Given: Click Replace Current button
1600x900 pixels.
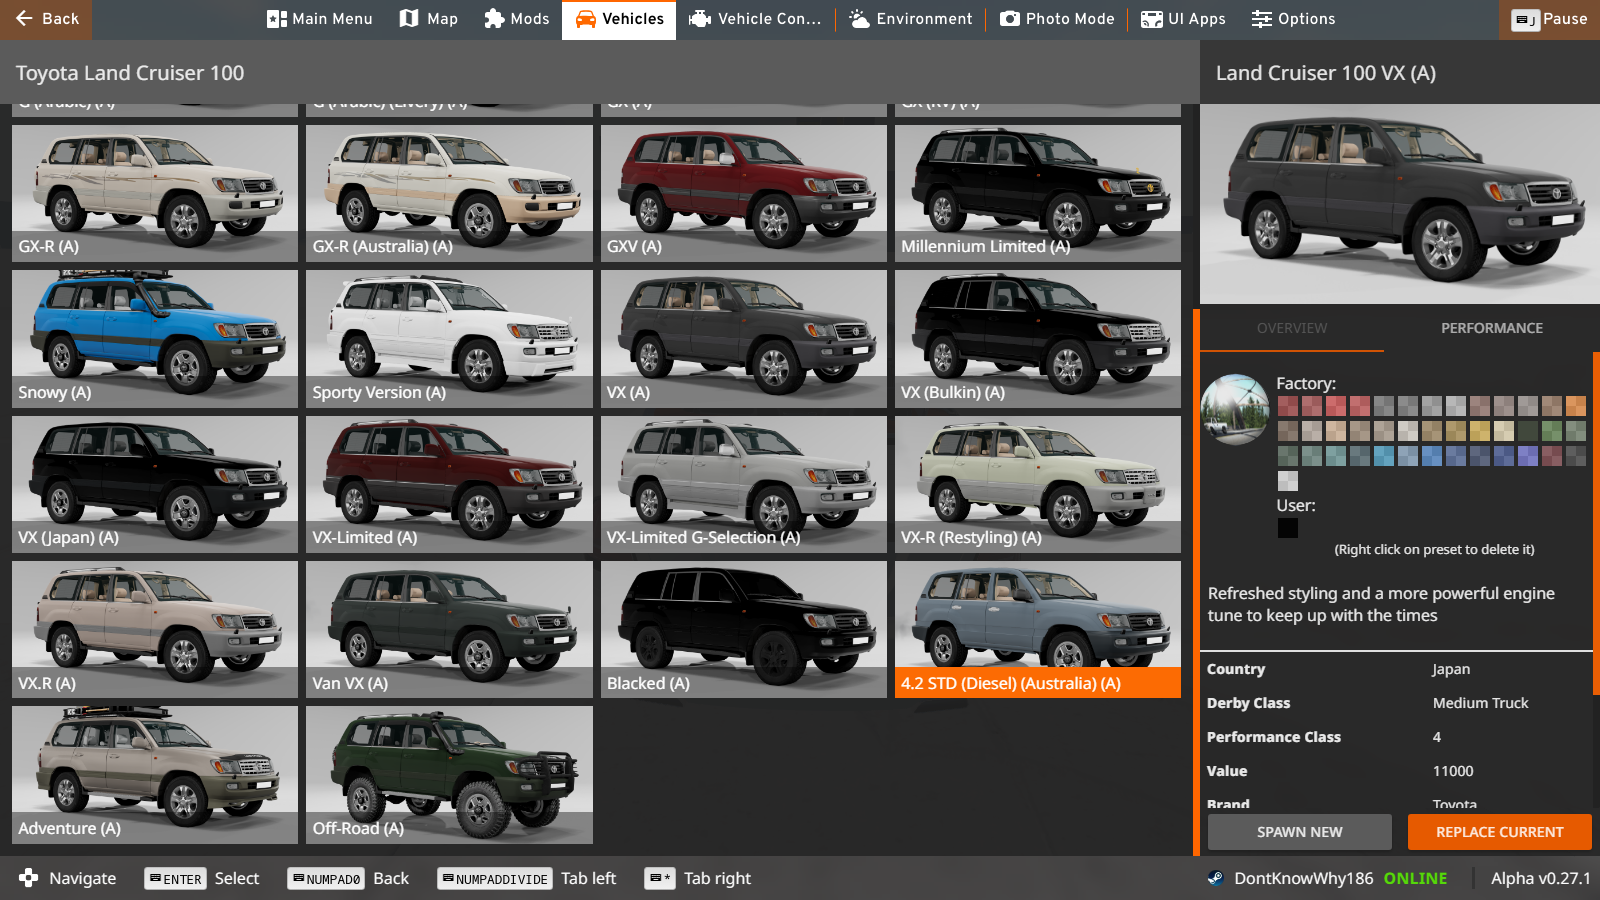Looking at the screenshot, I should coord(1500,832).
